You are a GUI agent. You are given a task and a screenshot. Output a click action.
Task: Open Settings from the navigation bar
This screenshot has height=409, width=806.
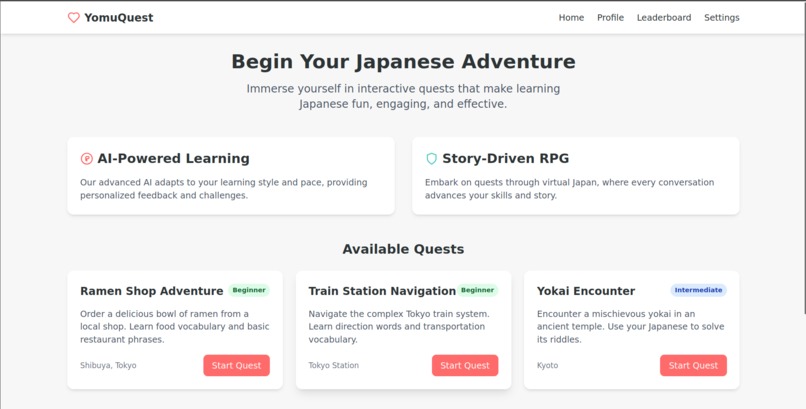point(721,17)
